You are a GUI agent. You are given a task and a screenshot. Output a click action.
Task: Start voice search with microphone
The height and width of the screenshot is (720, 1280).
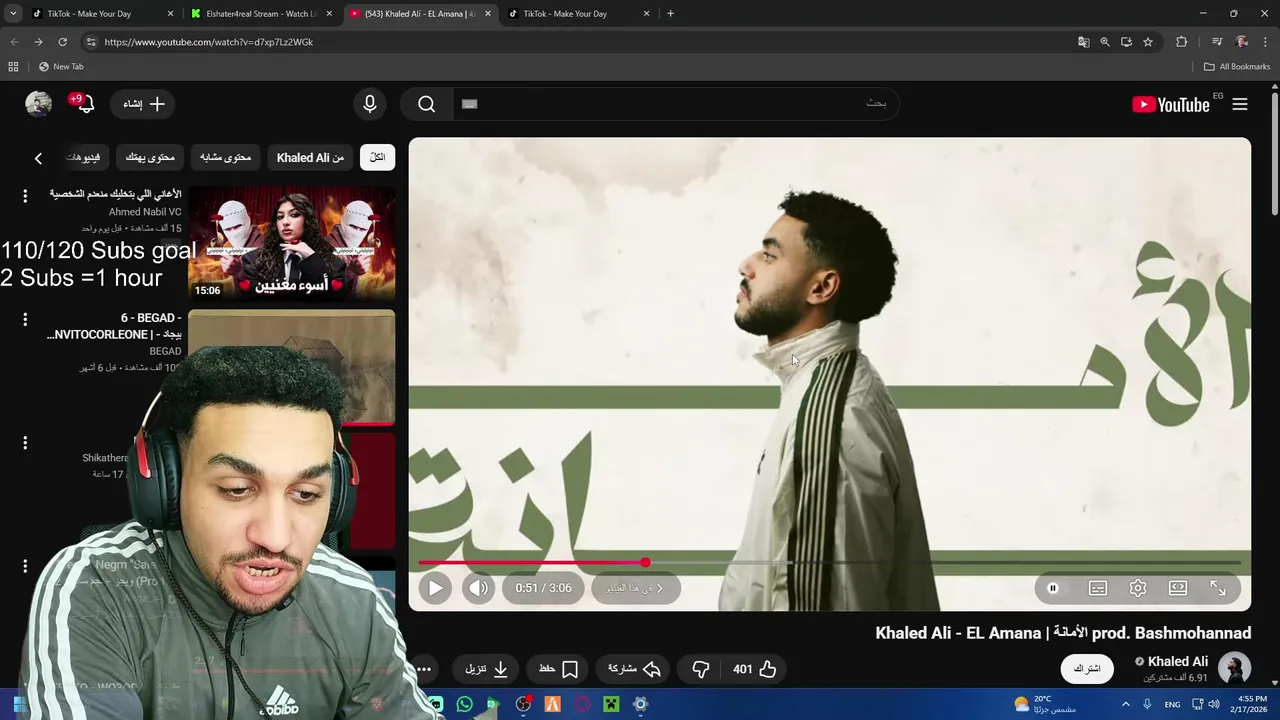tap(370, 104)
